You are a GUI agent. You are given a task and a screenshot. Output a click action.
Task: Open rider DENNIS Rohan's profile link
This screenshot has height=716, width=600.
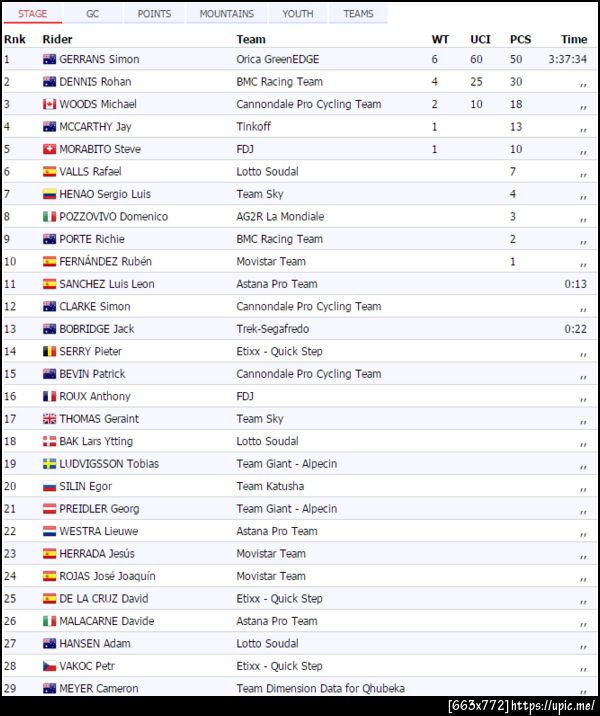(95, 82)
